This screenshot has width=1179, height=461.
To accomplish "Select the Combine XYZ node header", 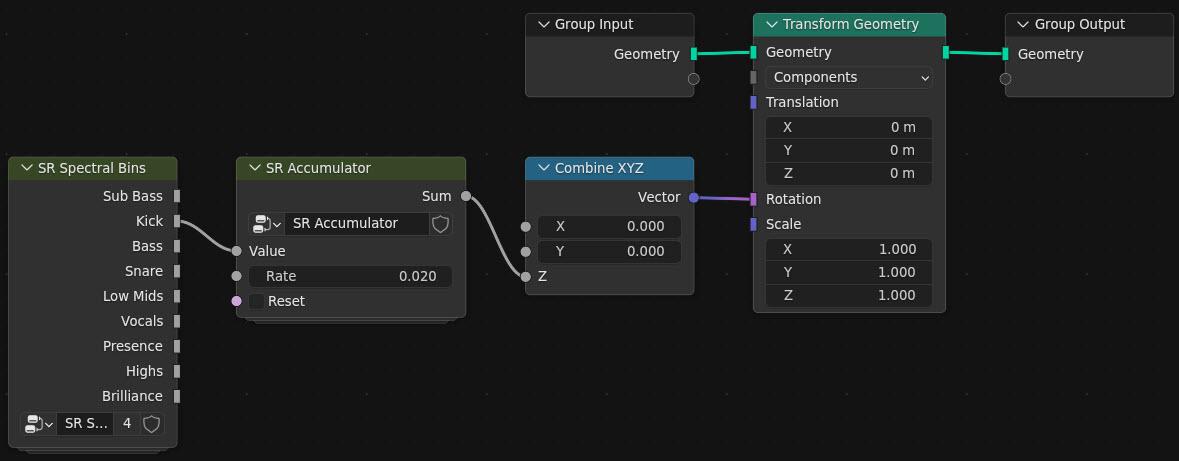I will (x=609, y=168).
